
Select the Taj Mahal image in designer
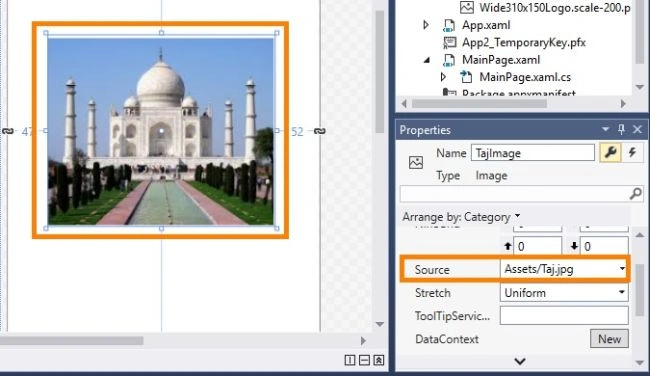tap(160, 131)
